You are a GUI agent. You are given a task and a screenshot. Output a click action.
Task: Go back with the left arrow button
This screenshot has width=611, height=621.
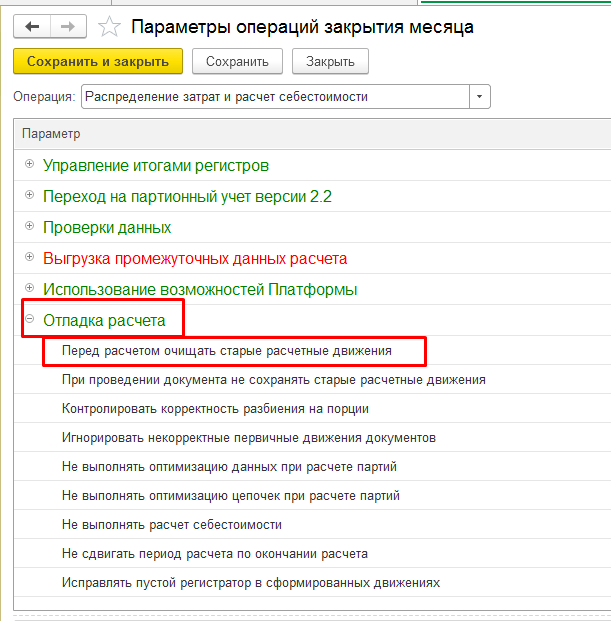[32, 27]
